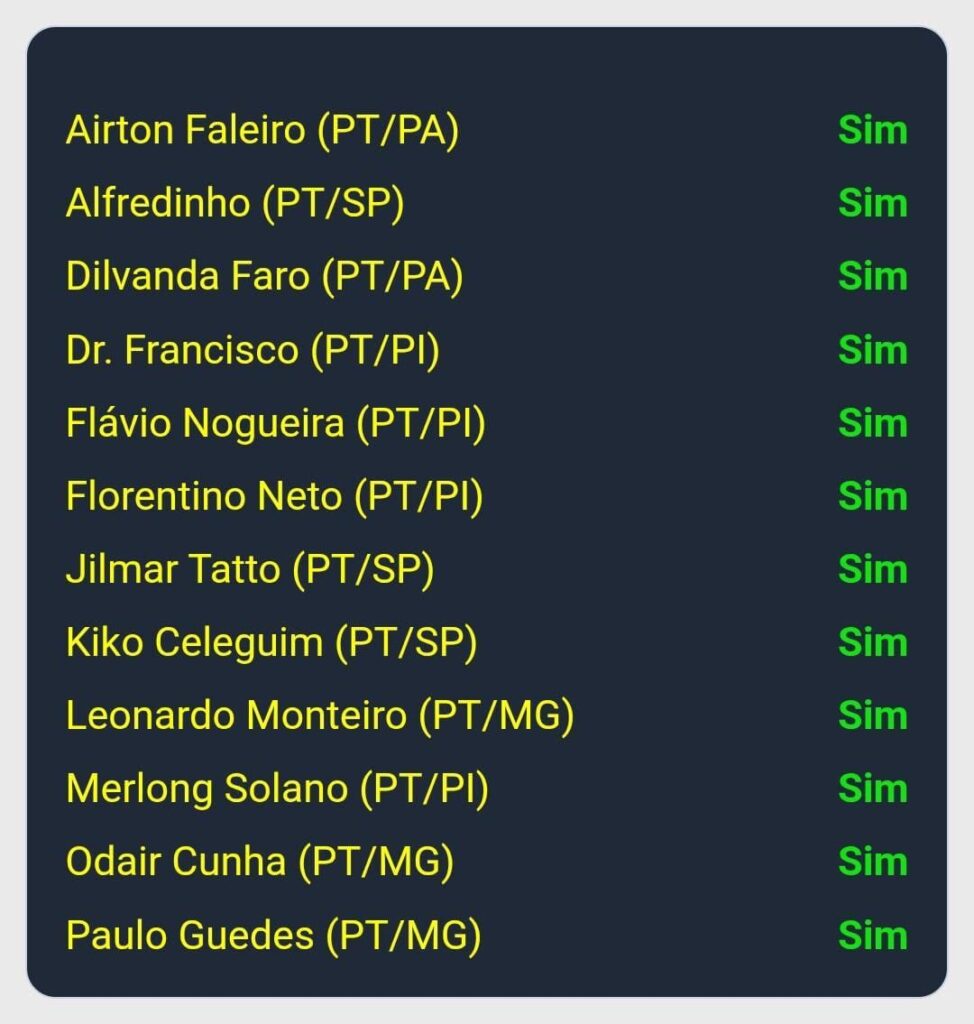Click the Sim vote for Leonardo Monteiro
Image resolution: width=974 pixels, height=1024 pixels.
pos(872,716)
